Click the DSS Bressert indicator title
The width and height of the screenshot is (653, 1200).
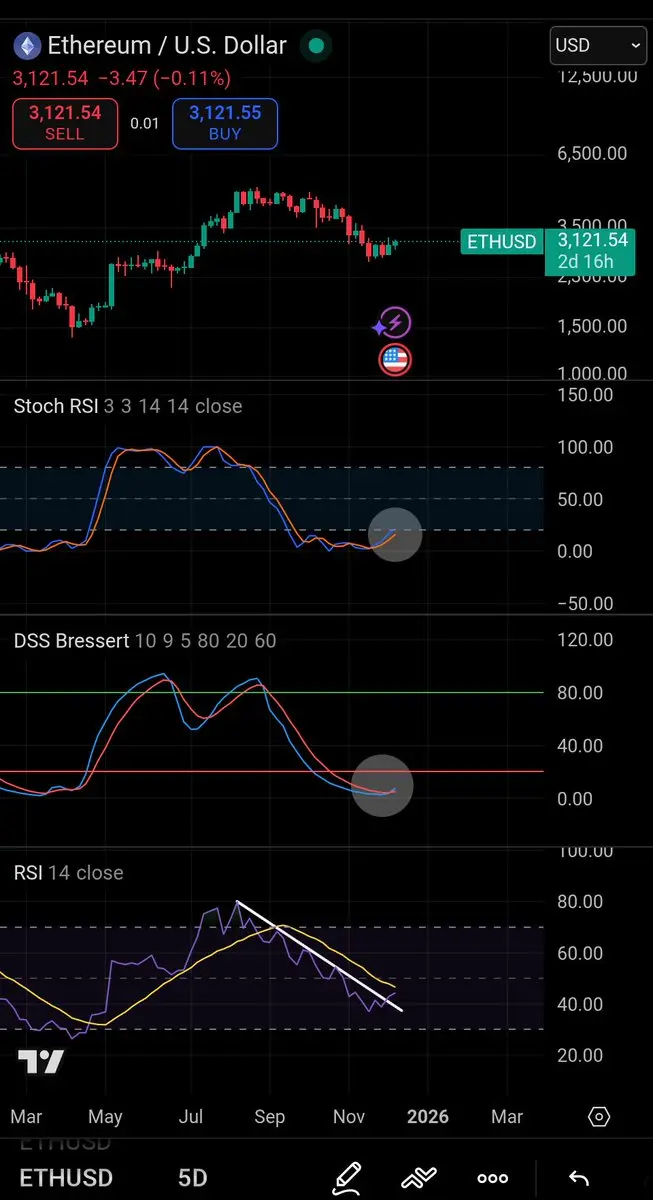pyautogui.click(x=145, y=641)
